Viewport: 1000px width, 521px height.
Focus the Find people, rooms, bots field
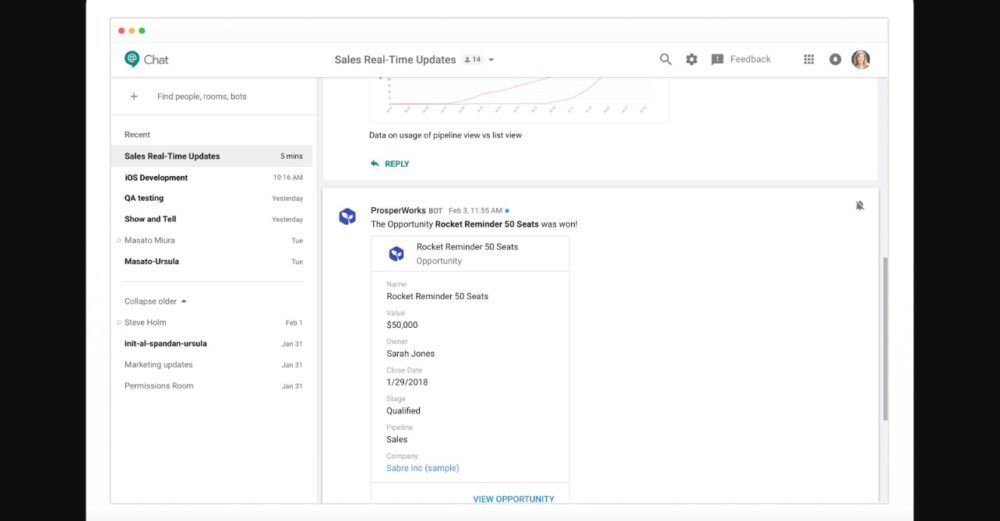click(x=202, y=97)
